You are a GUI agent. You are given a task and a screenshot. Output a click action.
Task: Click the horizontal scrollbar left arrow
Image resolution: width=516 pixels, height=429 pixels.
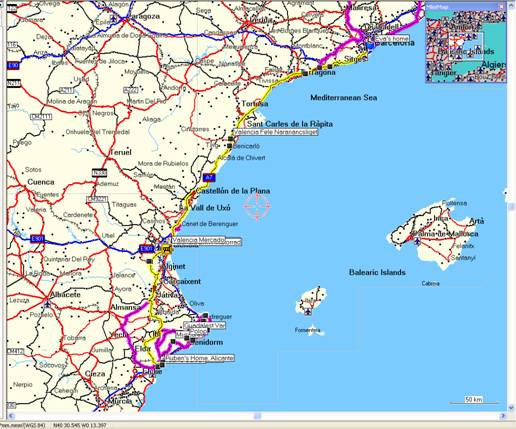[11, 416]
